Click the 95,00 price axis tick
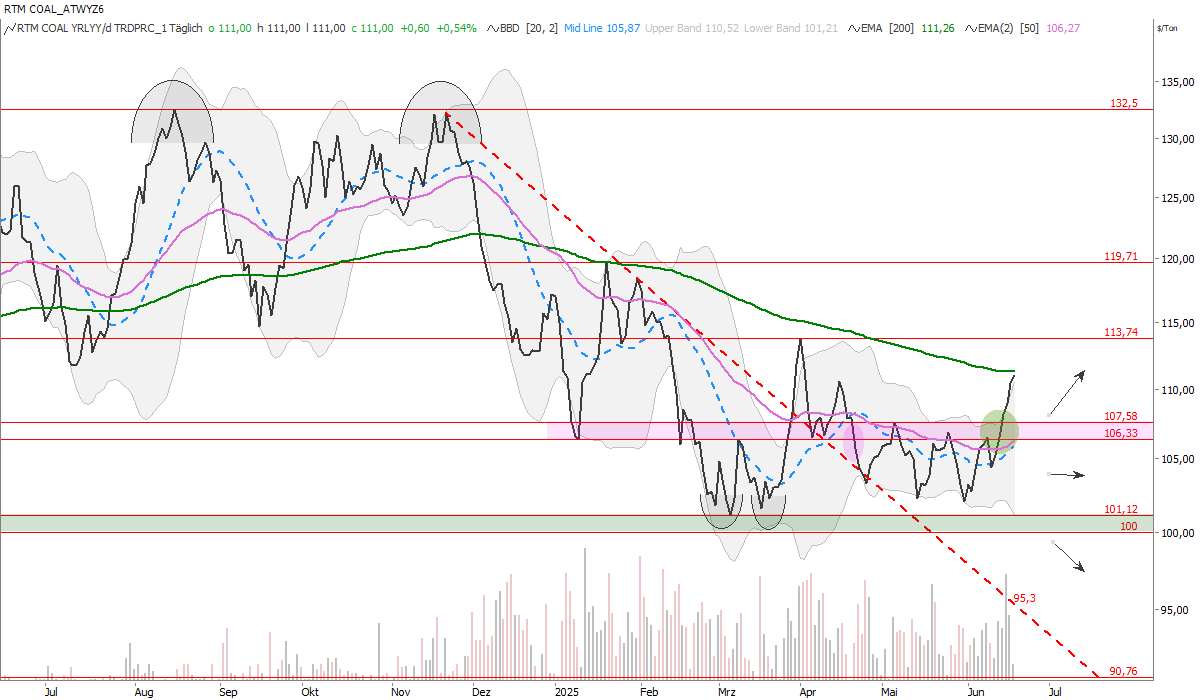1200x700 pixels. tap(1175, 609)
